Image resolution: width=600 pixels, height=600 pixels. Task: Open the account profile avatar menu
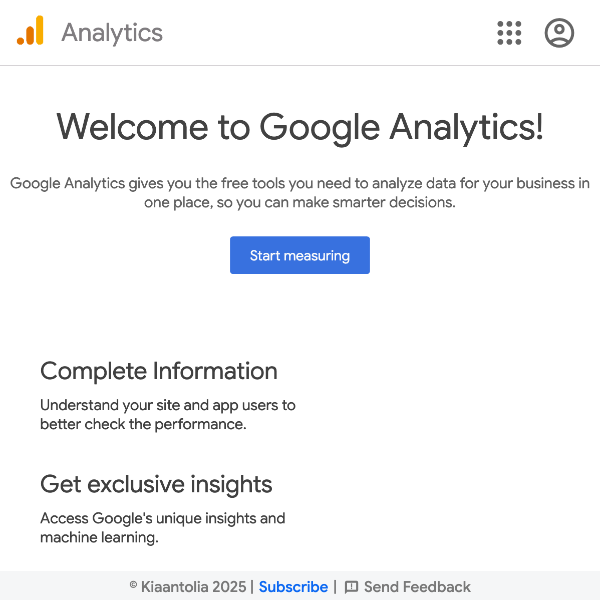(x=559, y=33)
